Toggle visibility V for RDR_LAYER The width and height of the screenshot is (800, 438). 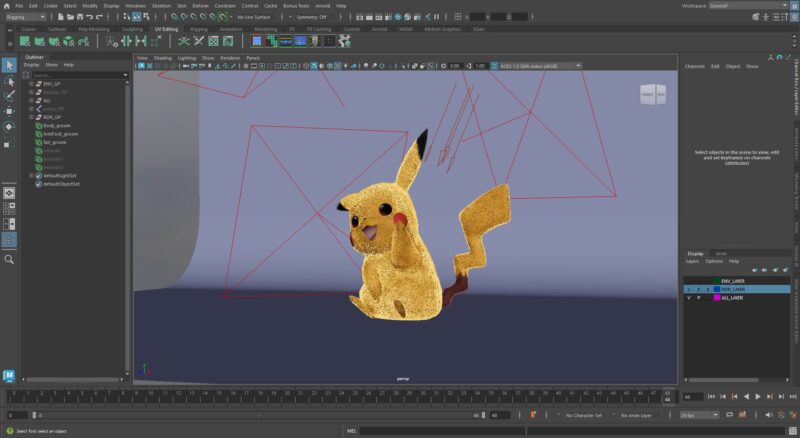coord(687,289)
